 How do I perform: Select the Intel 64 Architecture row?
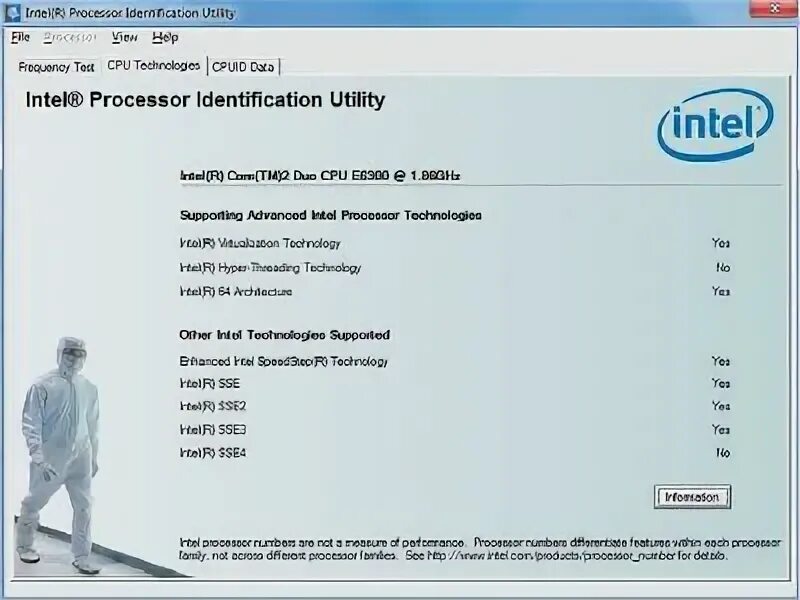coord(455,291)
